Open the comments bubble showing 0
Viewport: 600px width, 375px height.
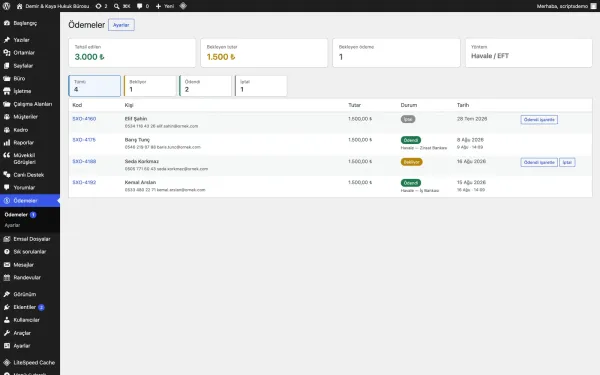click(x=143, y=6)
